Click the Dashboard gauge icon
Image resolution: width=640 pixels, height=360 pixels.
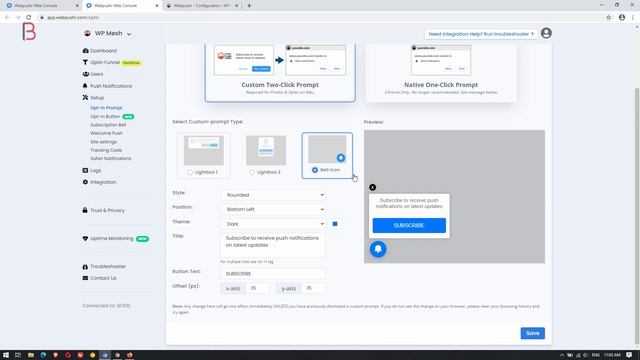(85, 51)
